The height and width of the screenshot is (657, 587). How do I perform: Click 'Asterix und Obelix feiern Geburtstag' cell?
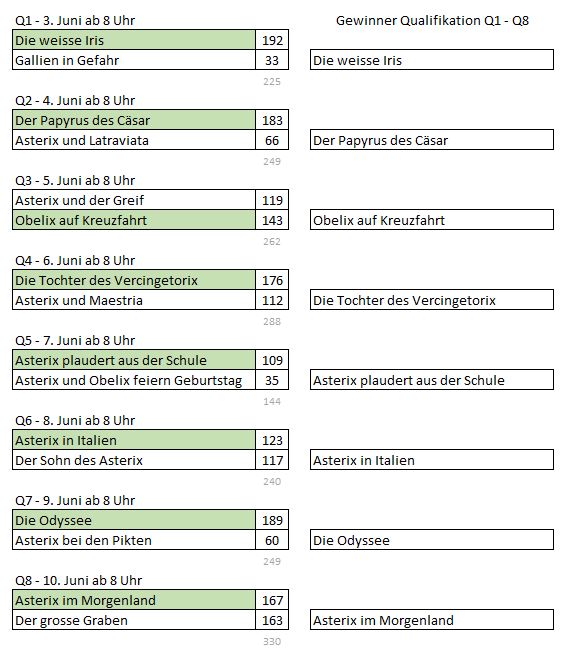pyautogui.click(x=134, y=380)
